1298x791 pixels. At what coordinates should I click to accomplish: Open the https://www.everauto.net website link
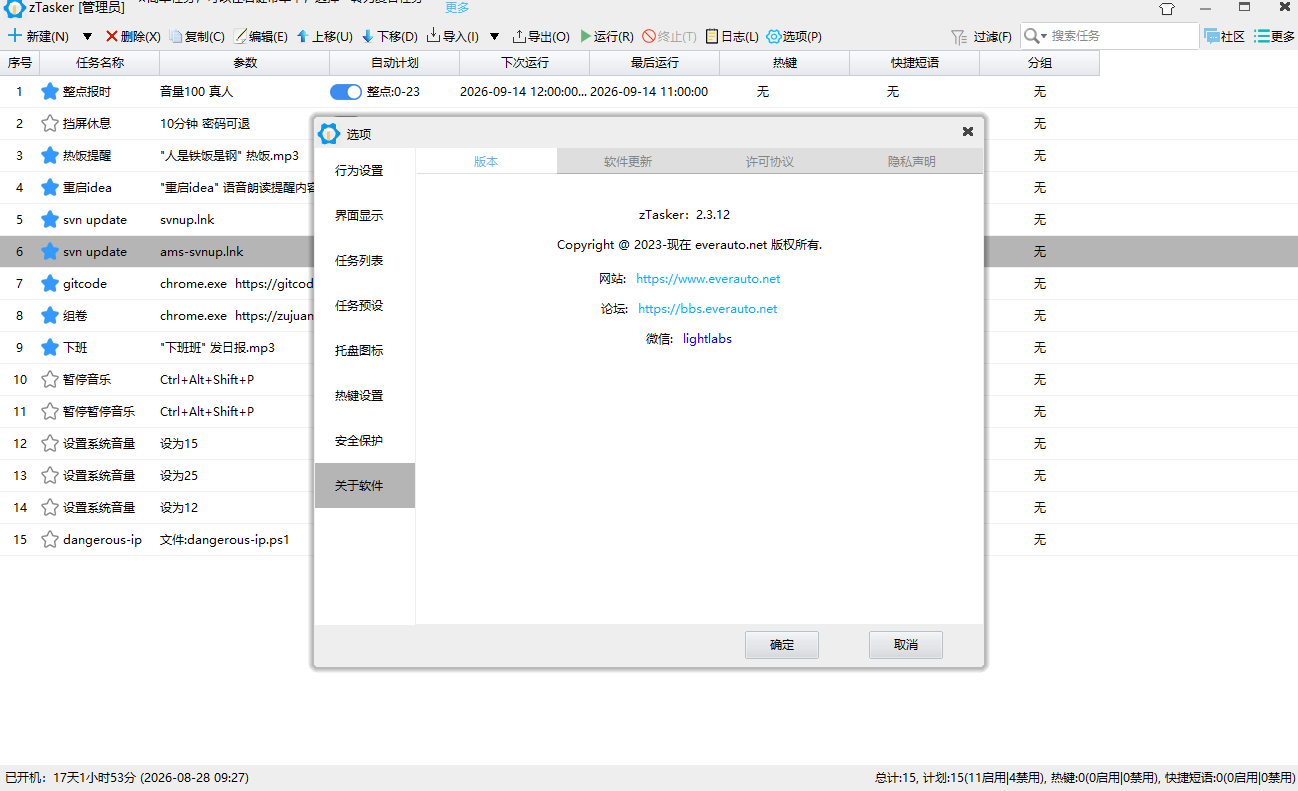coord(708,279)
